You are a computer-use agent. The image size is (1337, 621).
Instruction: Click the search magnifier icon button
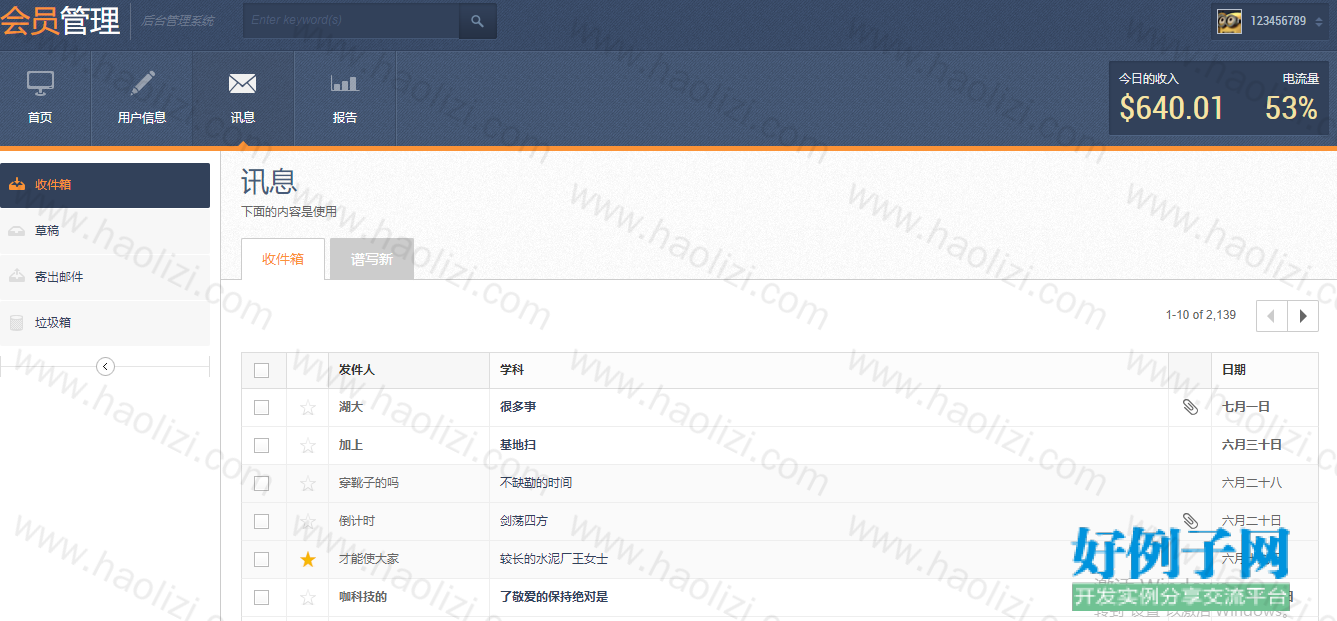(x=477, y=20)
